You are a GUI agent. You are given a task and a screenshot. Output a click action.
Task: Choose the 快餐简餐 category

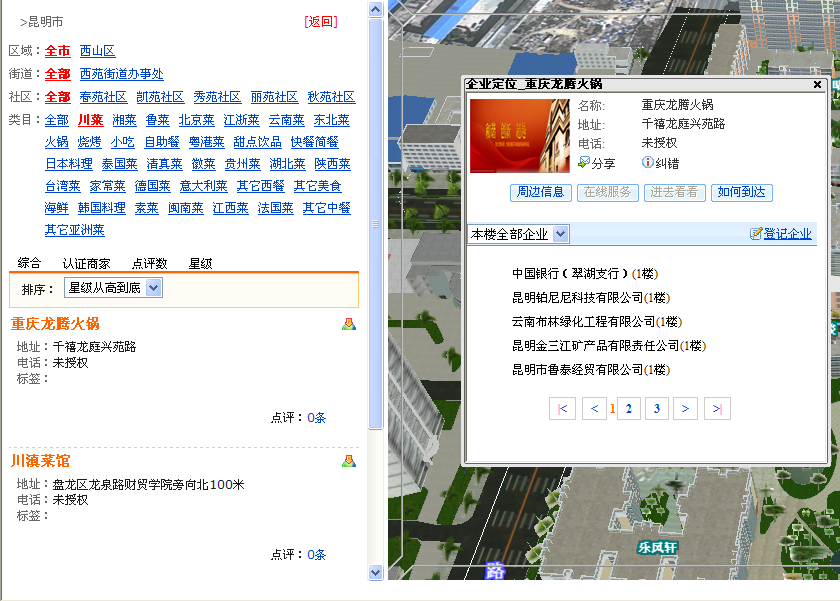pyautogui.click(x=314, y=142)
